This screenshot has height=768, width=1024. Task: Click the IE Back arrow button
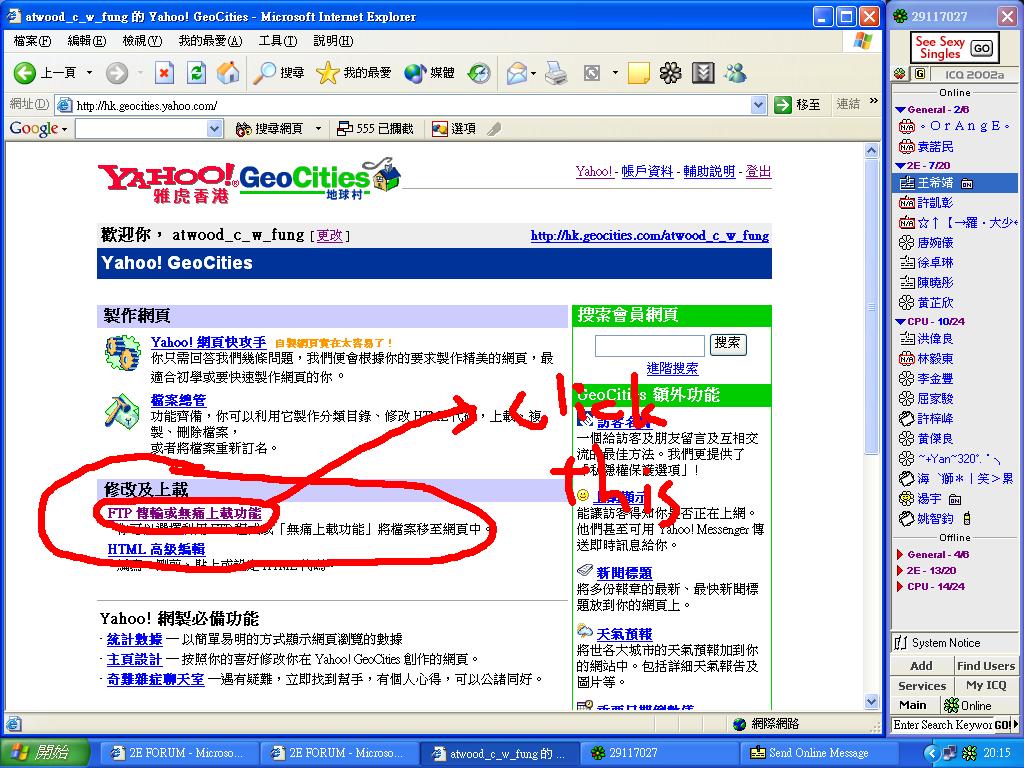25,72
